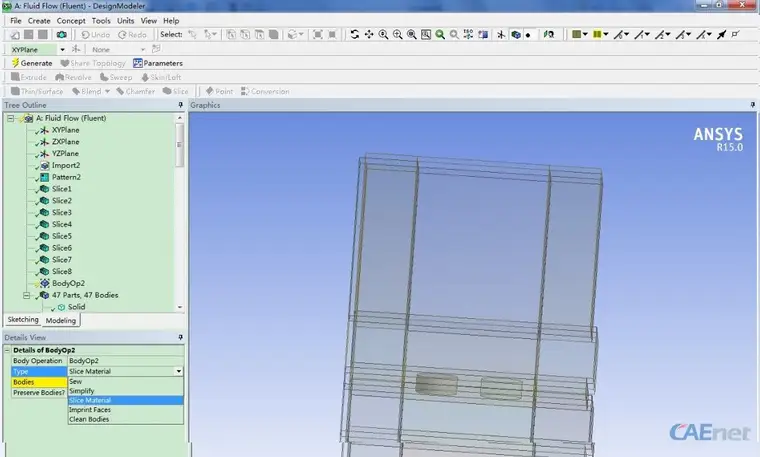This screenshot has height=457, width=760.
Task: Choose Clean Bodies from the Type list
Action: point(126,419)
